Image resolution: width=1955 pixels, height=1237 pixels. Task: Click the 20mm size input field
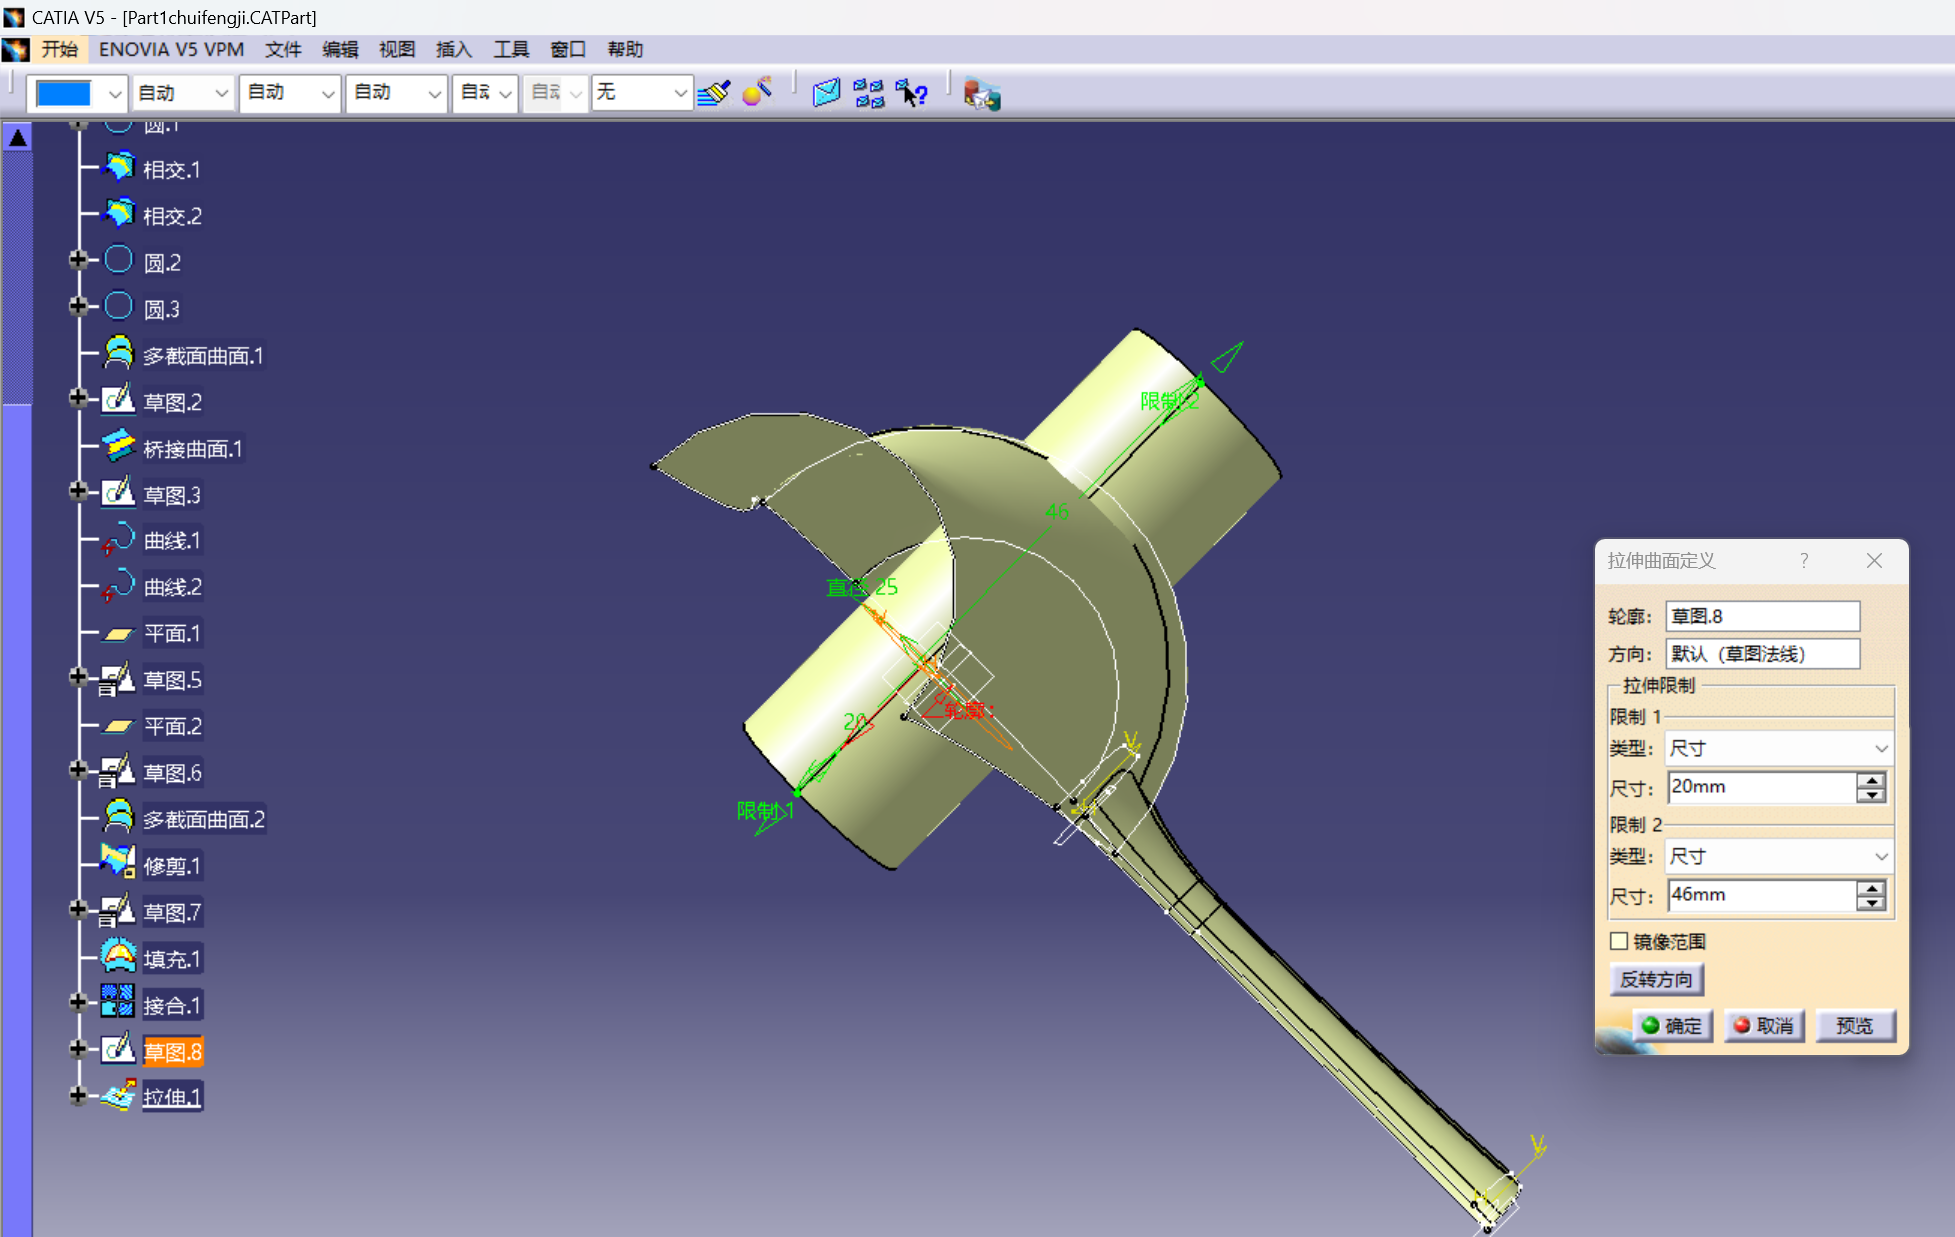click(1762, 787)
